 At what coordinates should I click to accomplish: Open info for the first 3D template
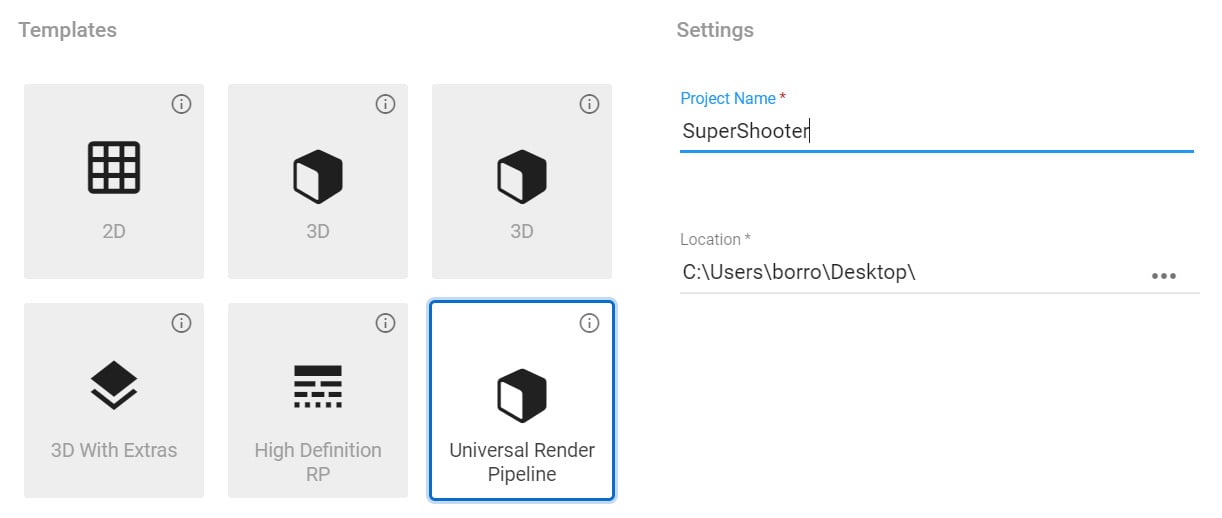coord(385,104)
